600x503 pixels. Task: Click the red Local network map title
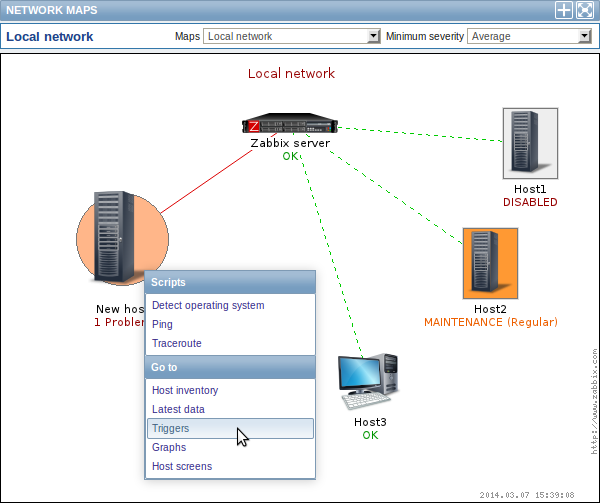291,73
